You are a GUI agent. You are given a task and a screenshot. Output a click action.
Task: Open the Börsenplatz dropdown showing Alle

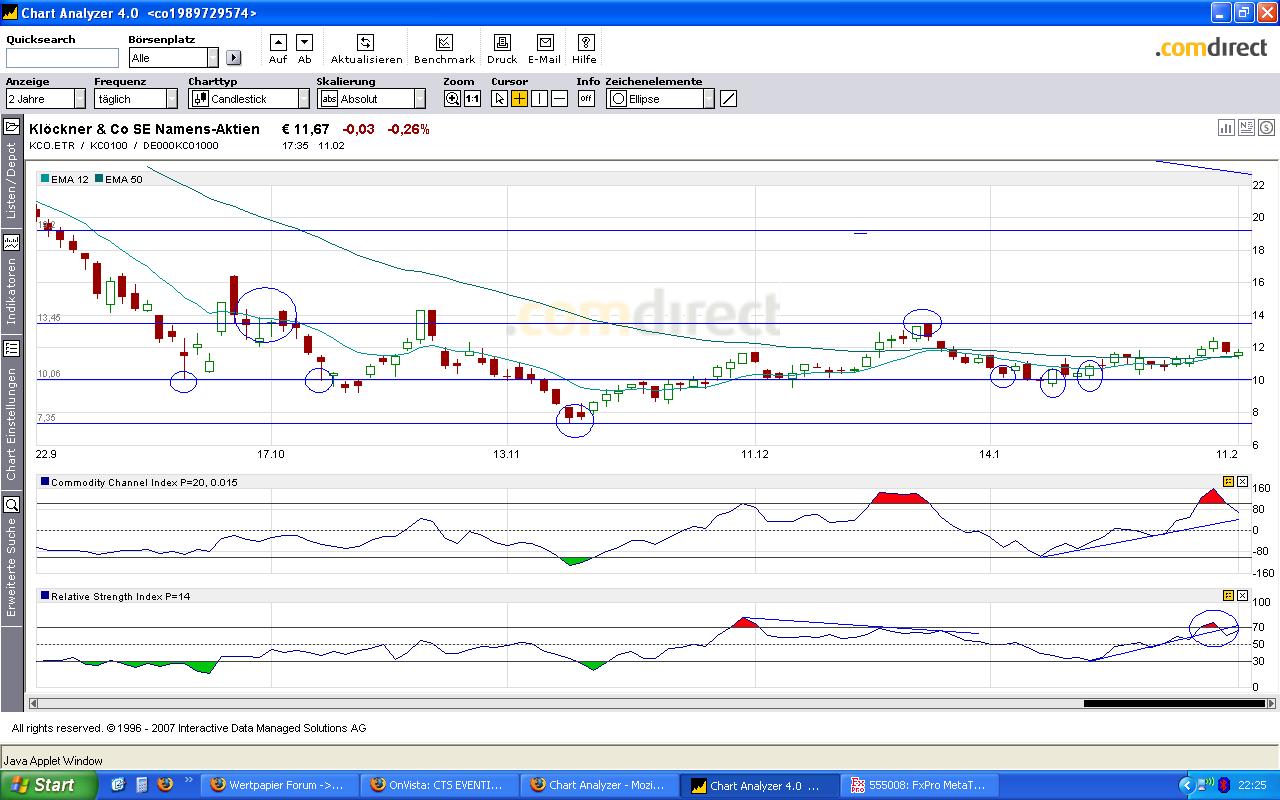(173, 58)
